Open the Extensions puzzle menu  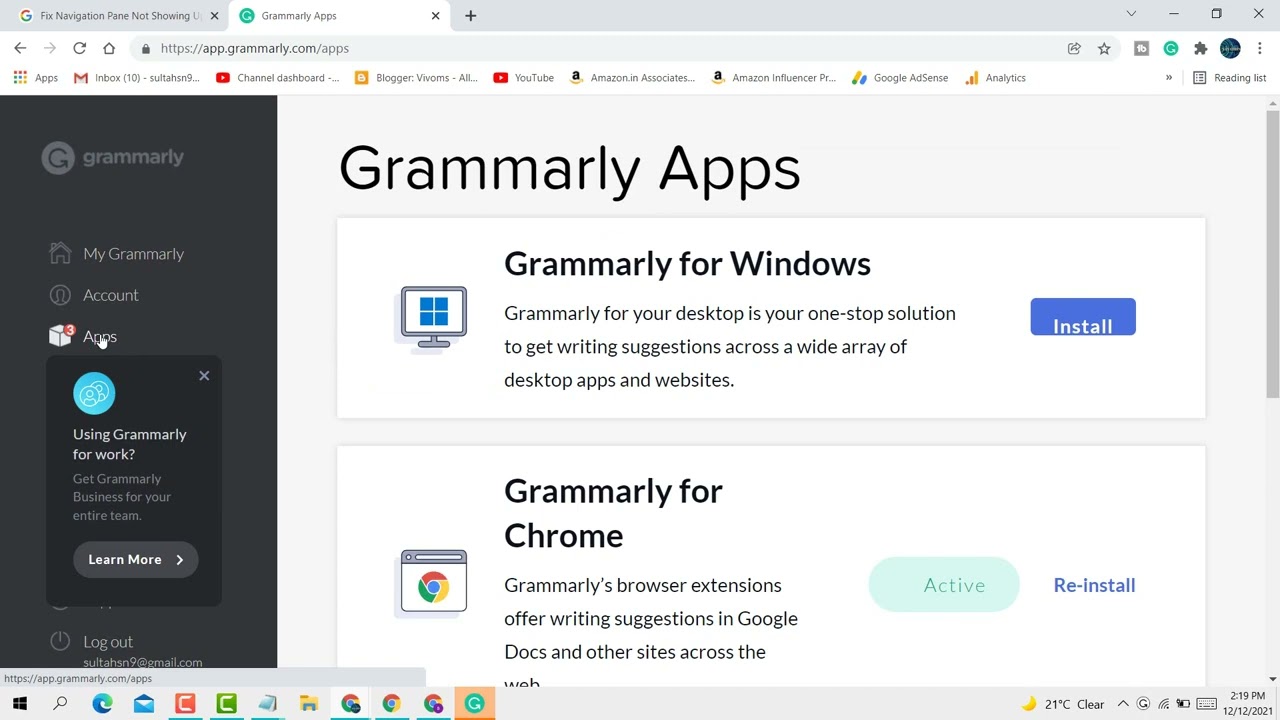click(1201, 48)
